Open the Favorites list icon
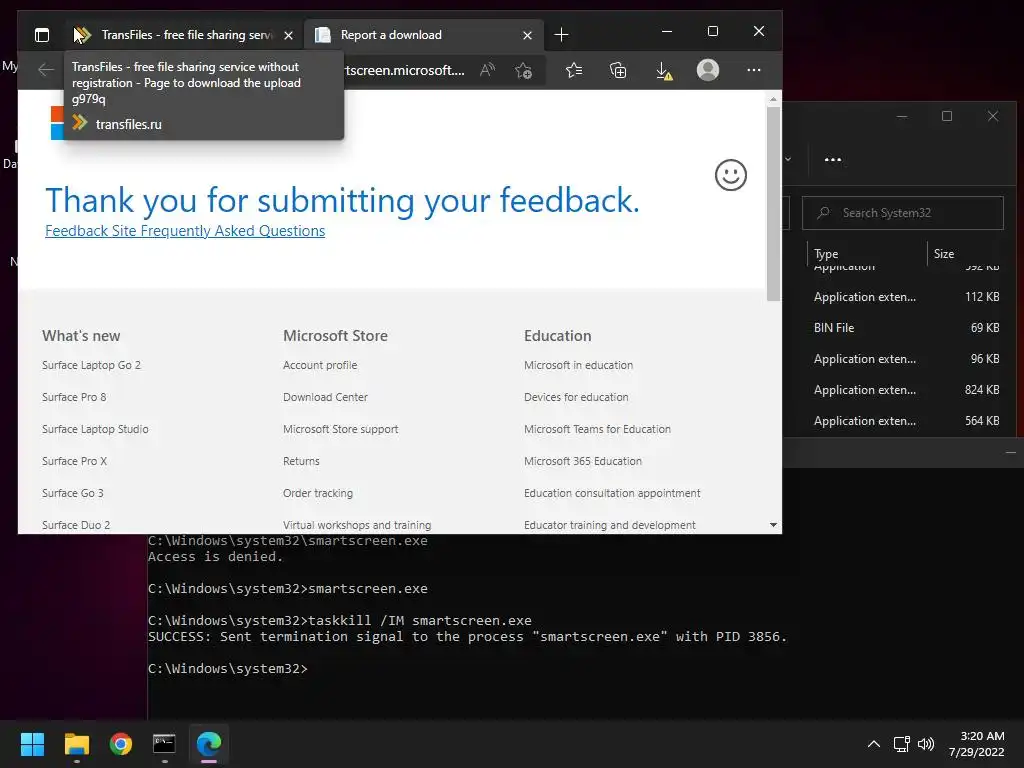1024x768 pixels. pyautogui.click(x=574, y=70)
